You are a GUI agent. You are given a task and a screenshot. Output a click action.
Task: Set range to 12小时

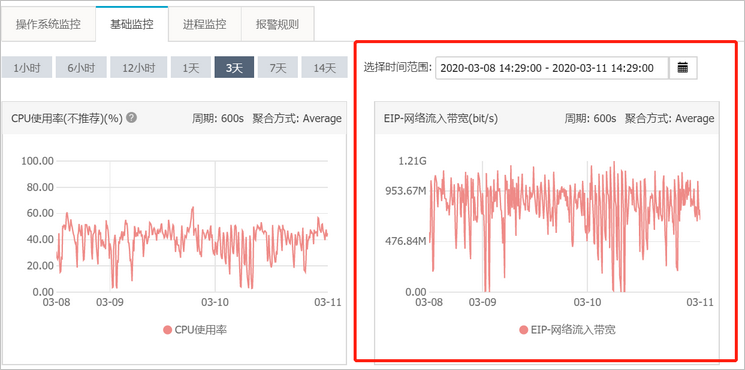[139, 67]
